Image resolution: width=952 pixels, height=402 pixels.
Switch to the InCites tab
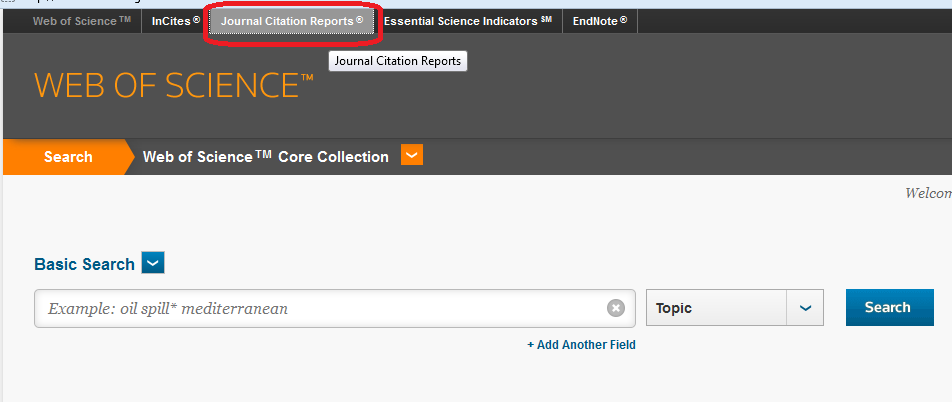[x=175, y=21]
